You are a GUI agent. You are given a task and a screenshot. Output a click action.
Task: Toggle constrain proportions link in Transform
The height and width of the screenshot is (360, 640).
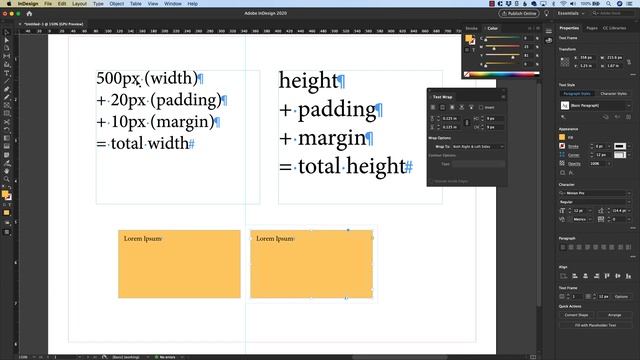[x=629, y=62]
